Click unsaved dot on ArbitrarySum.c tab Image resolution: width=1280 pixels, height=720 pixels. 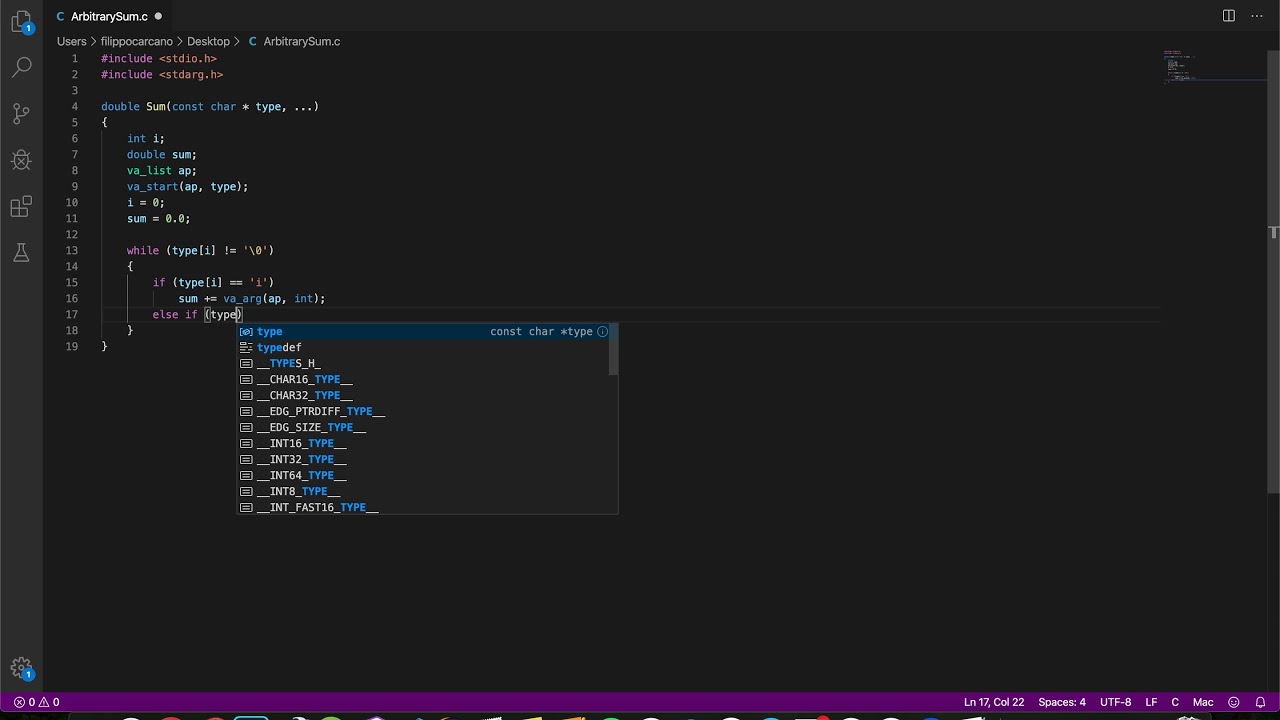pos(158,16)
